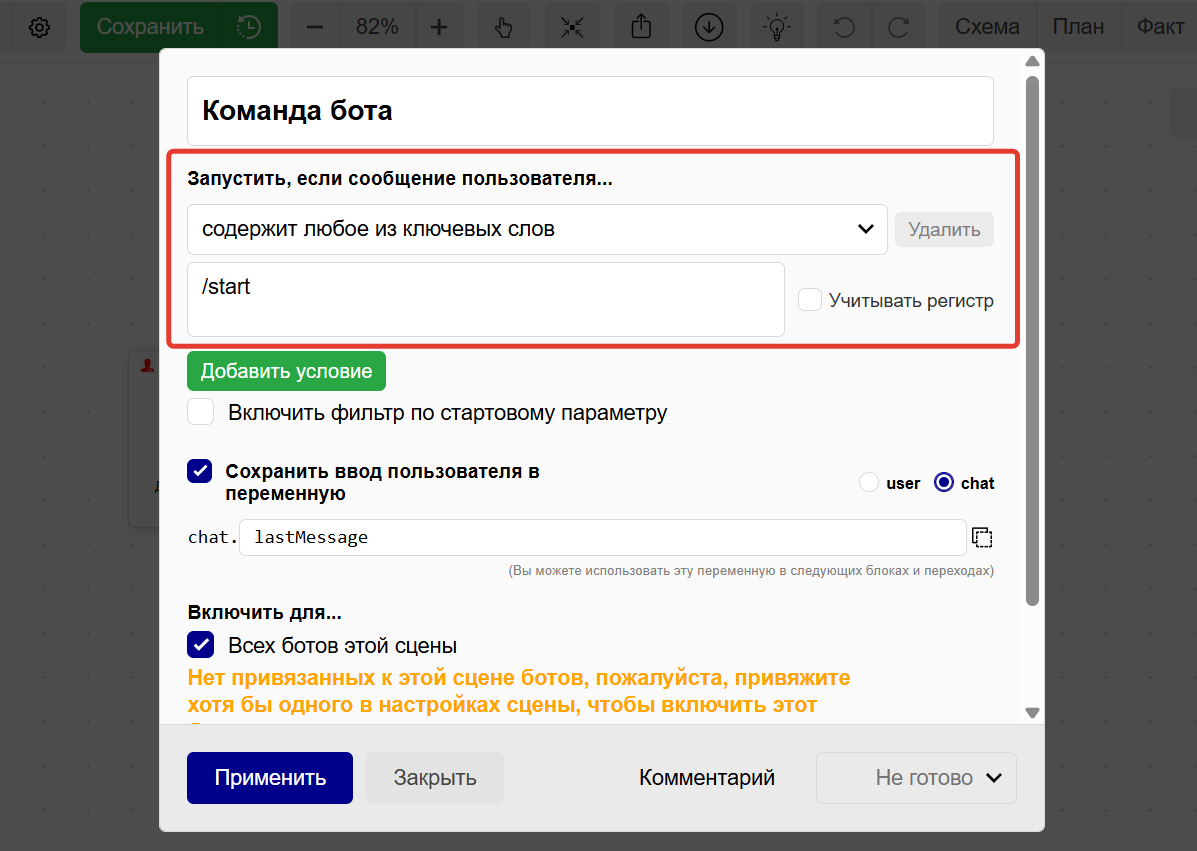This screenshot has width=1197, height=851.
Task: Open settings gear in top toolbar
Action: pos(39,27)
